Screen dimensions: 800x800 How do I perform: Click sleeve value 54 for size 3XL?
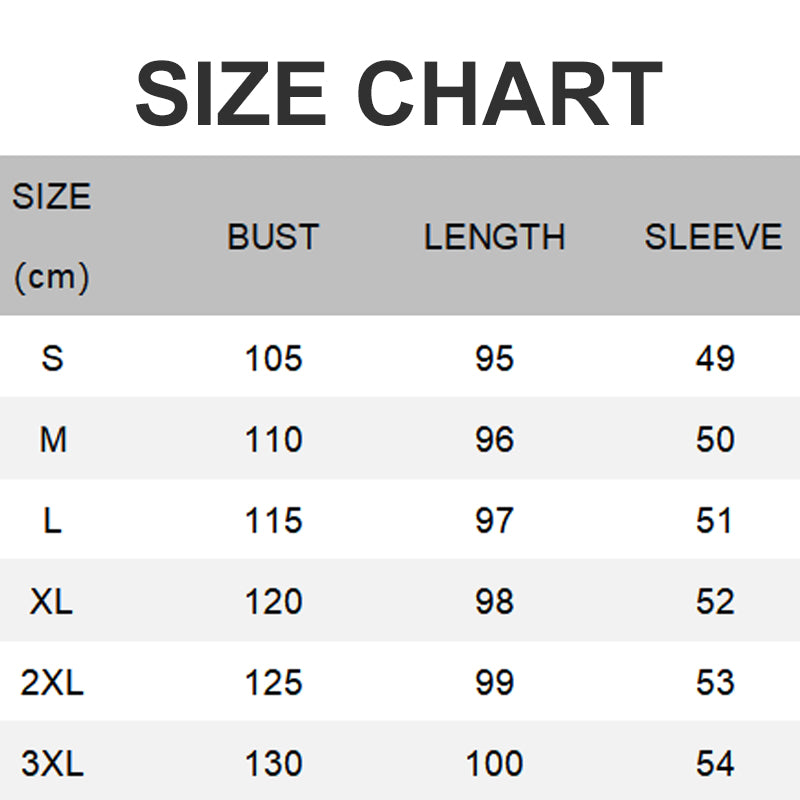click(714, 764)
